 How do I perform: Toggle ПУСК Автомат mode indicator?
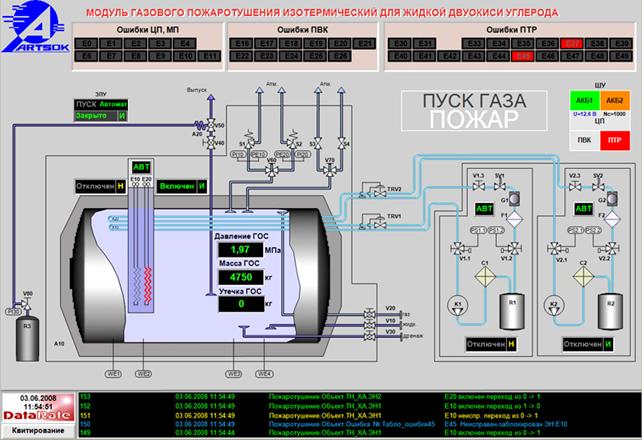pos(101,104)
